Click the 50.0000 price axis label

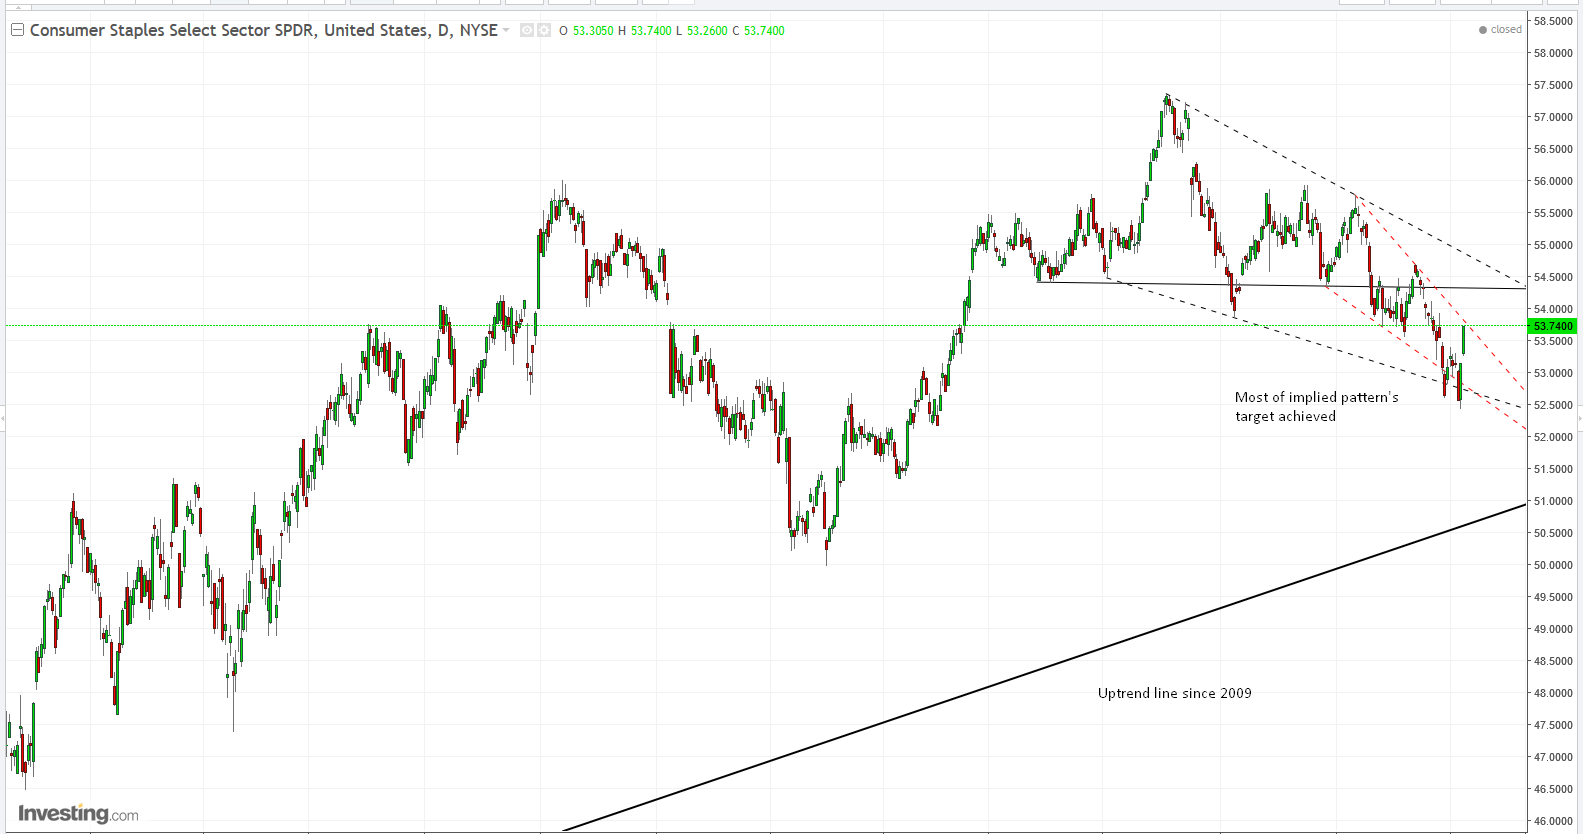pyautogui.click(x=1553, y=565)
